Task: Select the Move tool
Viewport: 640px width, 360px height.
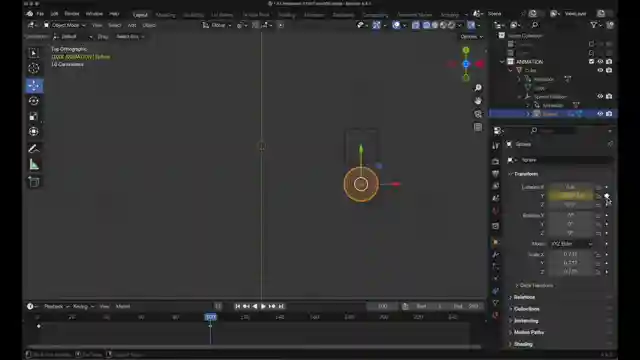Action: coord(34,85)
